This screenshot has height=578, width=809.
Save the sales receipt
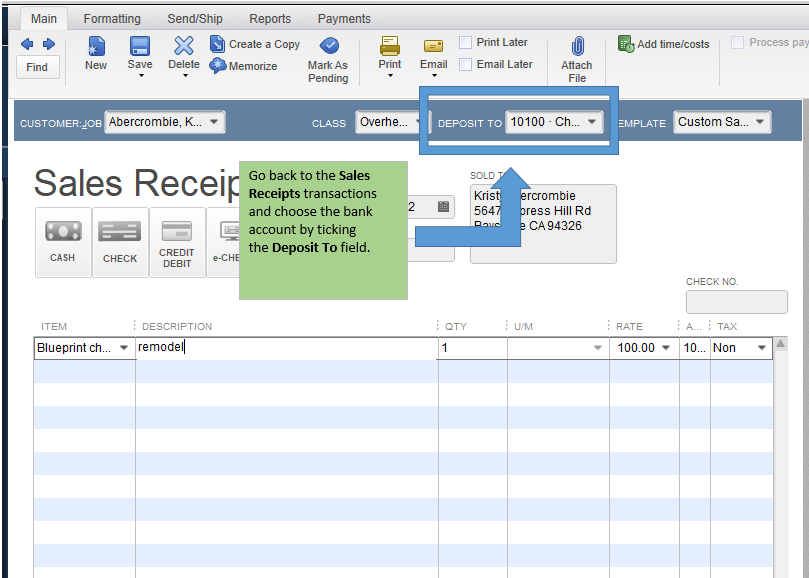pos(140,53)
